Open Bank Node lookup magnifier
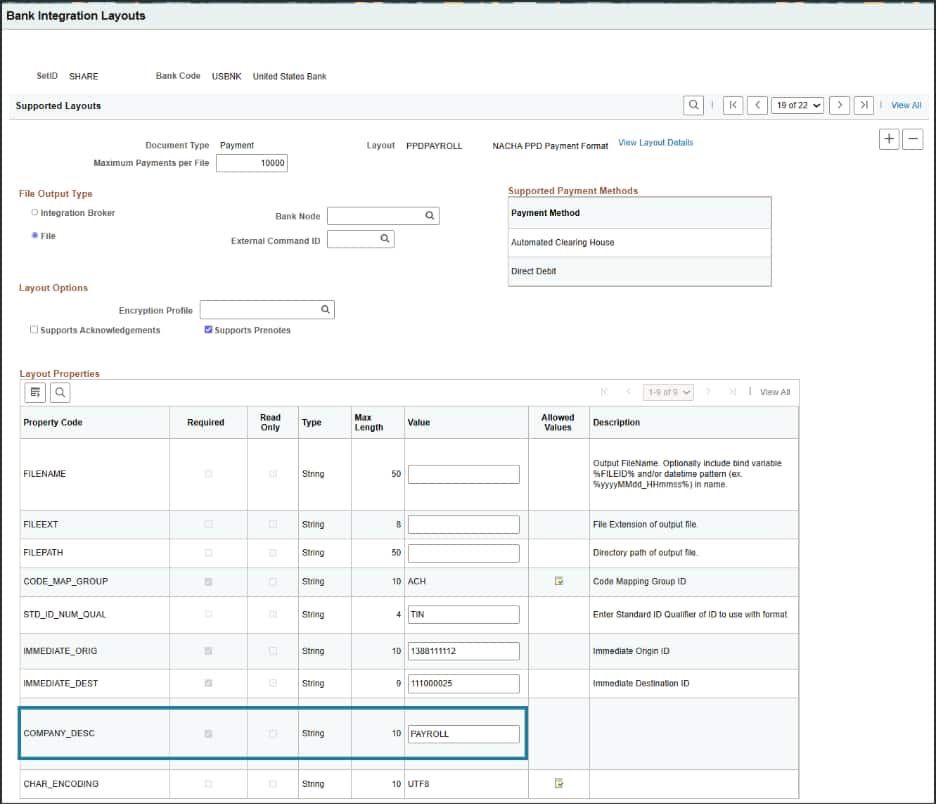Image resolution: width=936 pixels, height=804 pixels. click(x=429, y=216)
